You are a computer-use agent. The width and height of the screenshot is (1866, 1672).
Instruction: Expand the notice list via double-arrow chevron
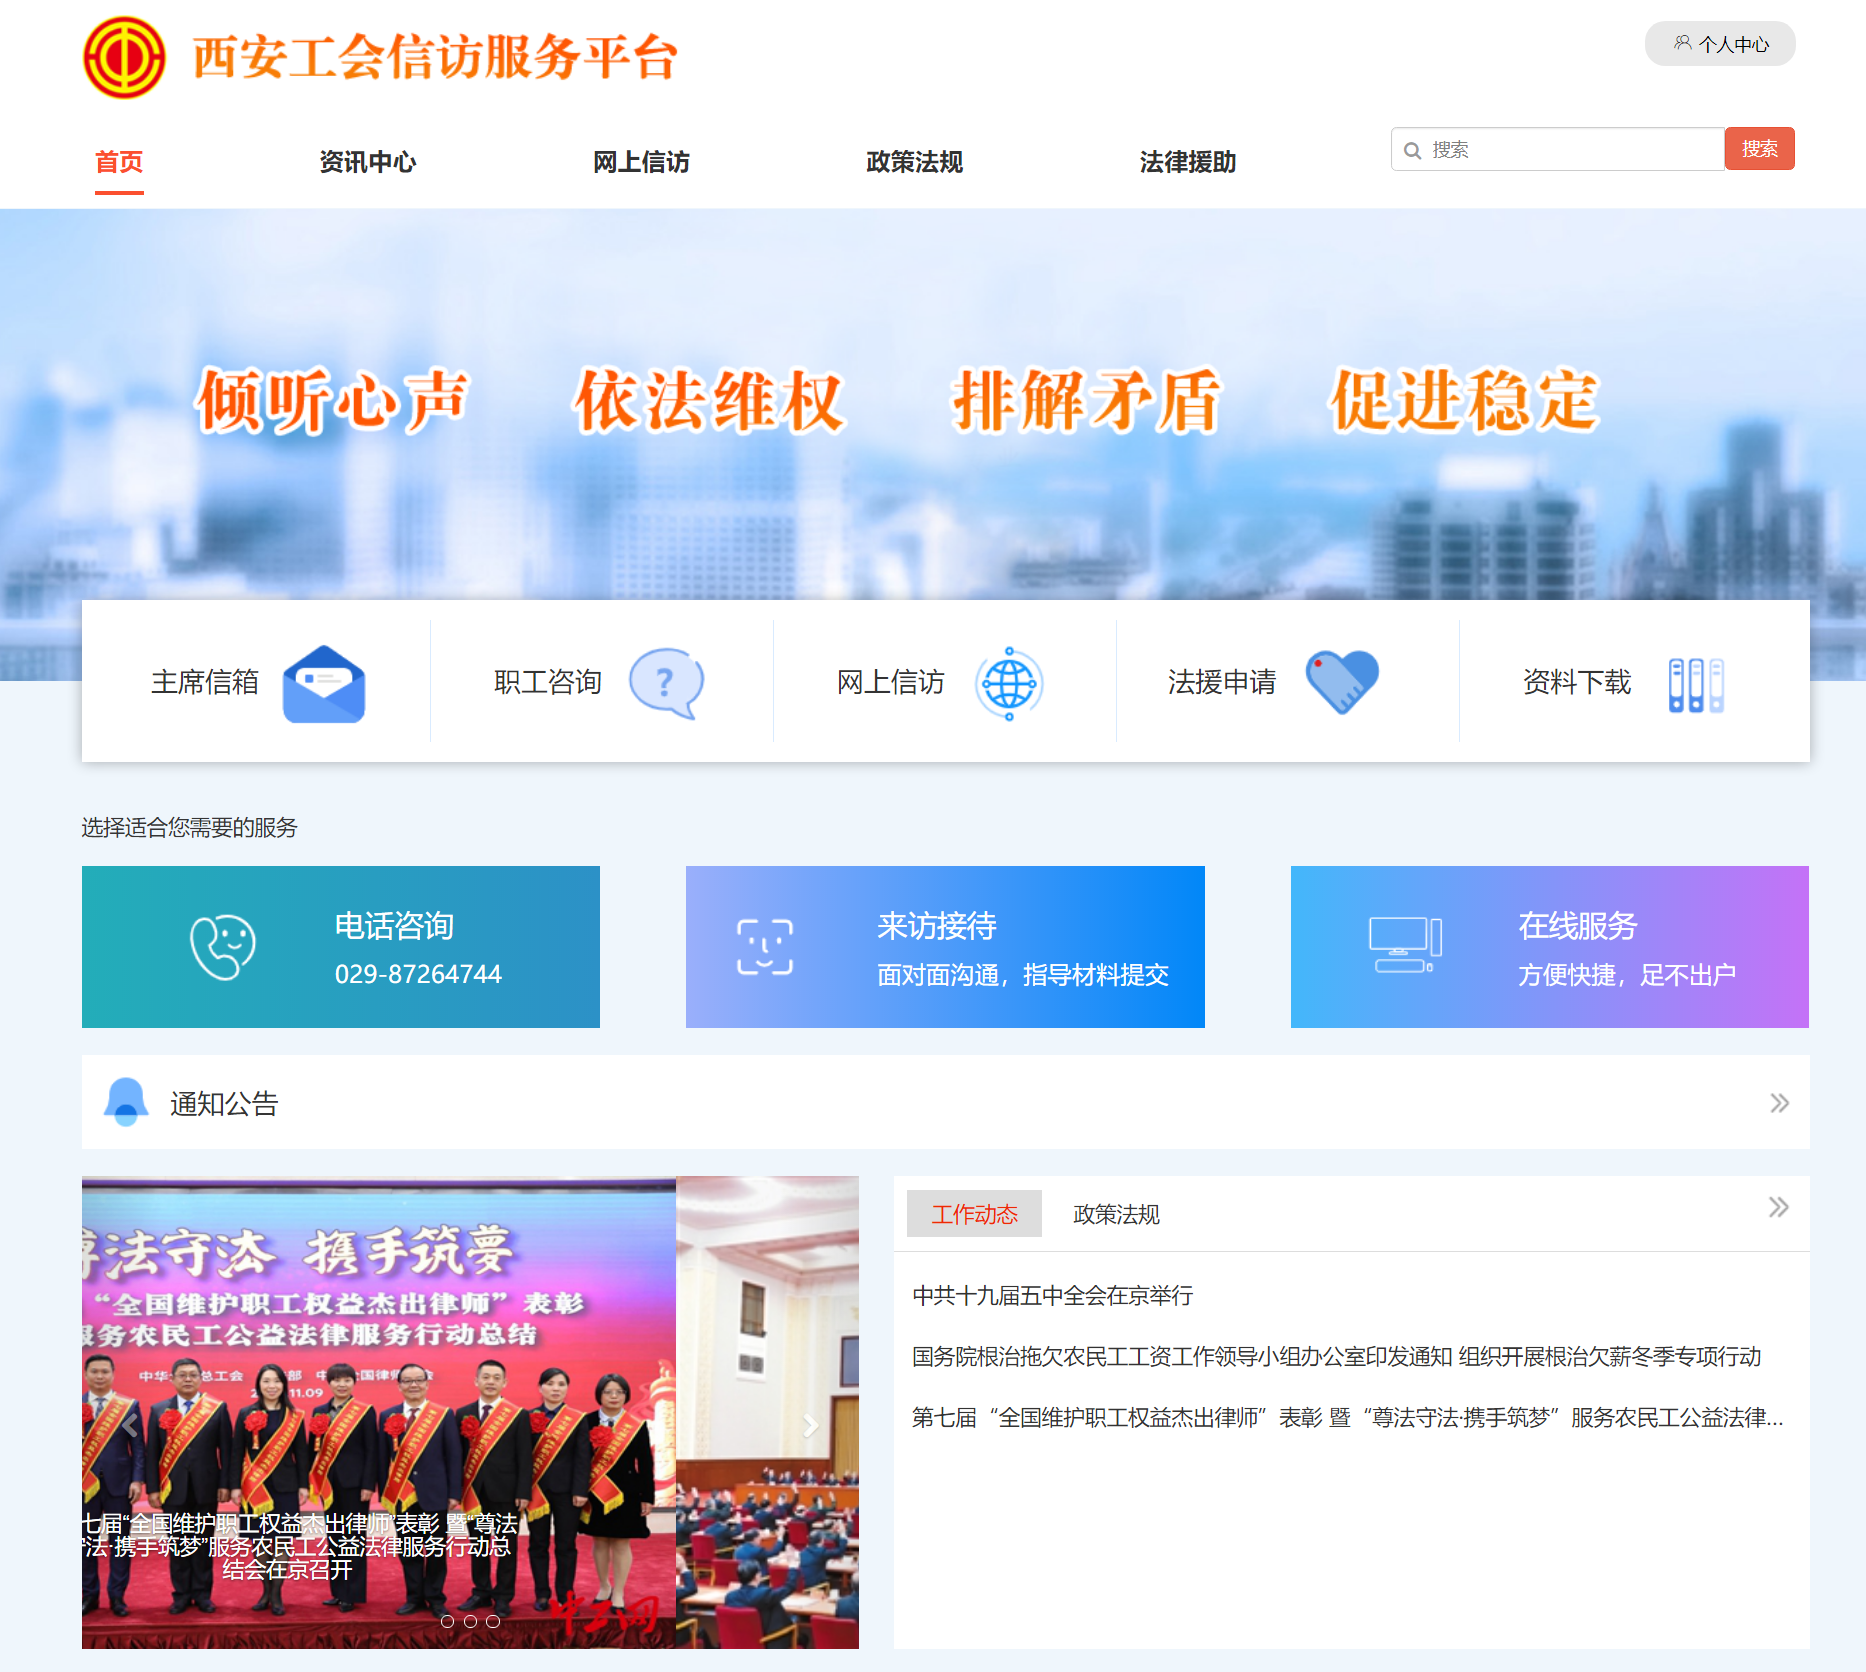(1779, 1103)
